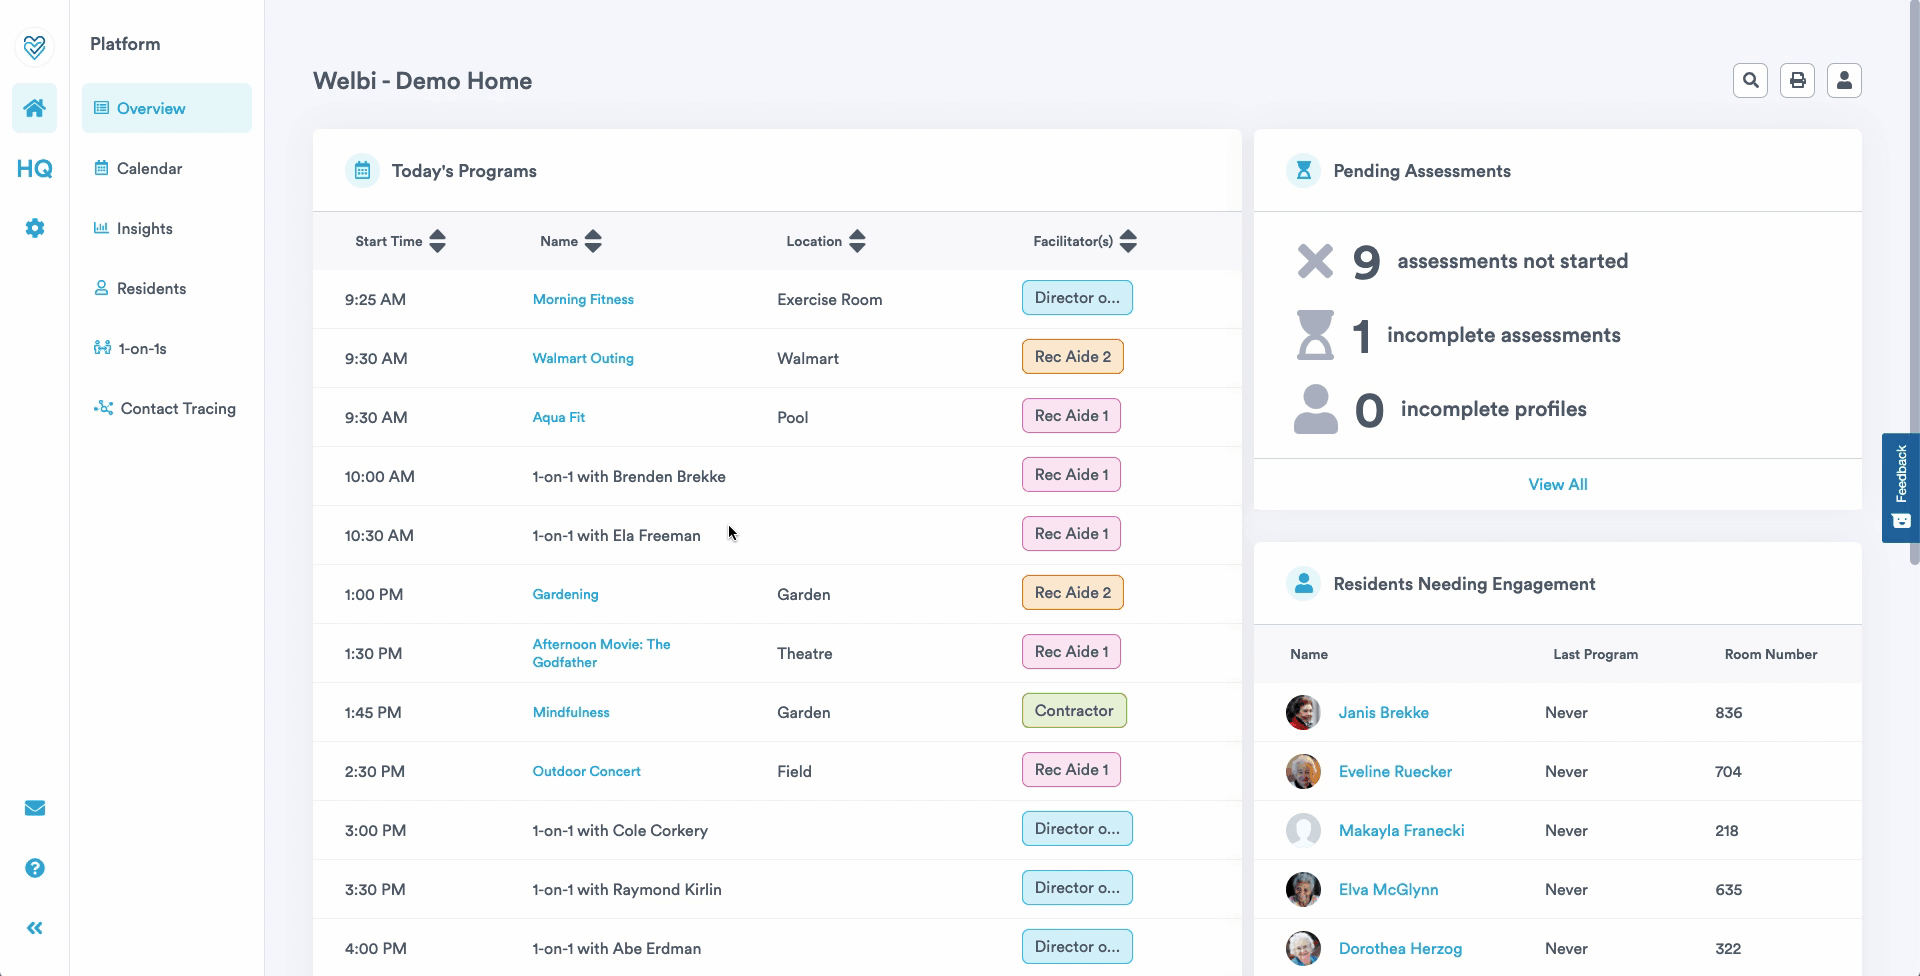
Task: Click Director tag on Cole Corkery 1-on-1
Action: pos(1077,829)
